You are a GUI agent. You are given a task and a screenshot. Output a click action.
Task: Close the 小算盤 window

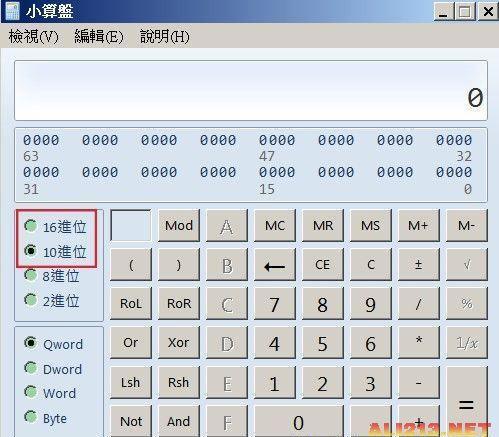(x=488, y=12)
